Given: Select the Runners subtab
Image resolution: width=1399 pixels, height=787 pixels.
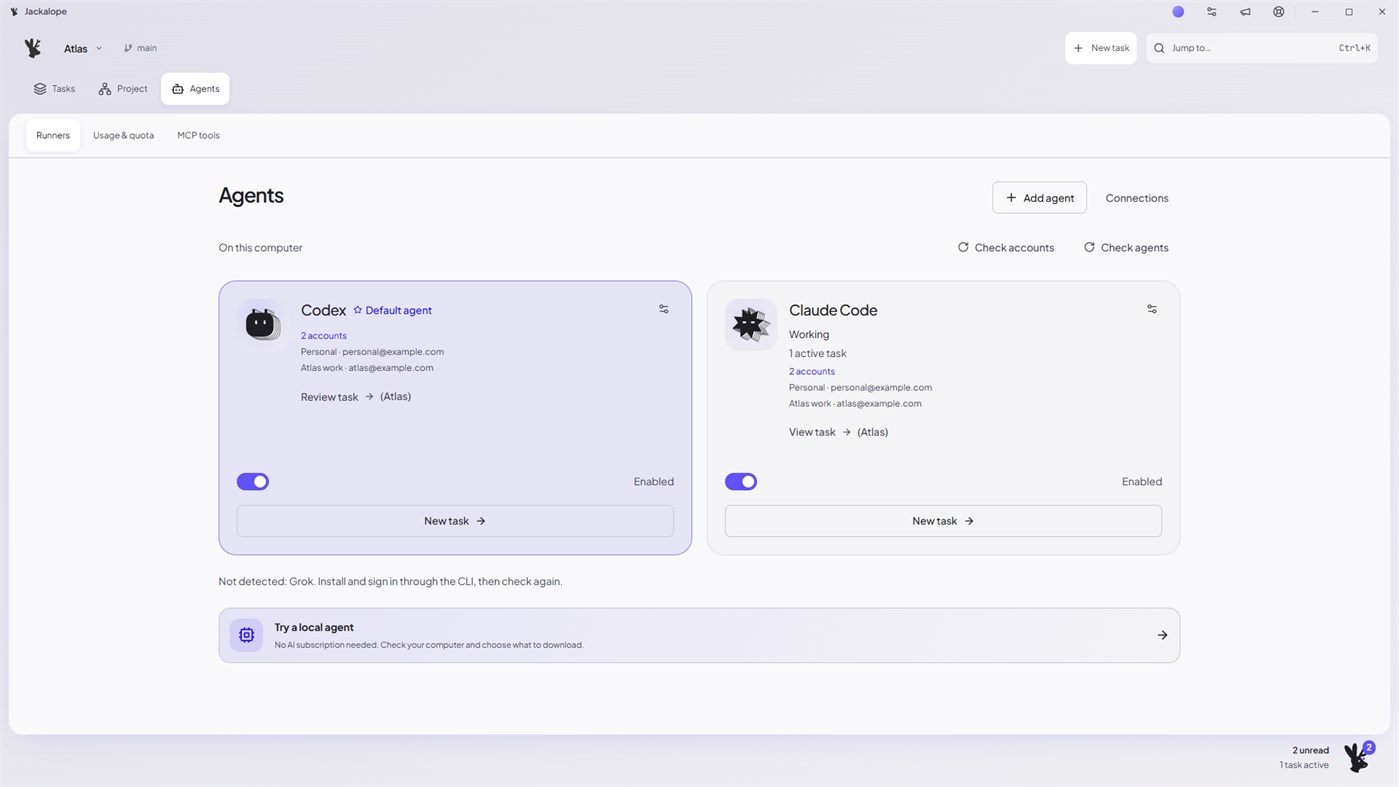Looking at the screenshot, I should [53, 135].
